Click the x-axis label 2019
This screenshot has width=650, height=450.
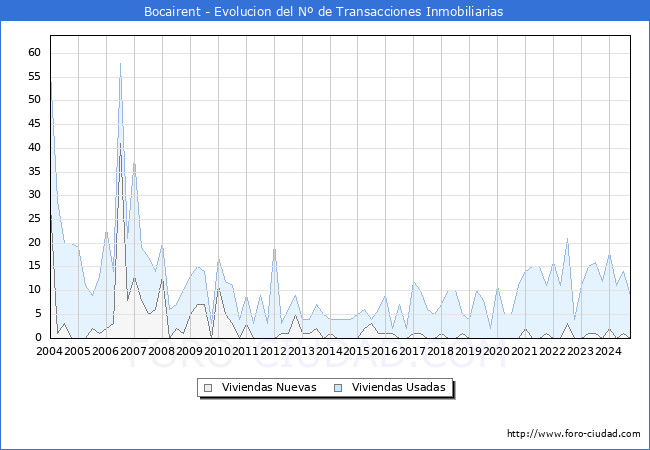pyautogui.click(x=468, y=351)
